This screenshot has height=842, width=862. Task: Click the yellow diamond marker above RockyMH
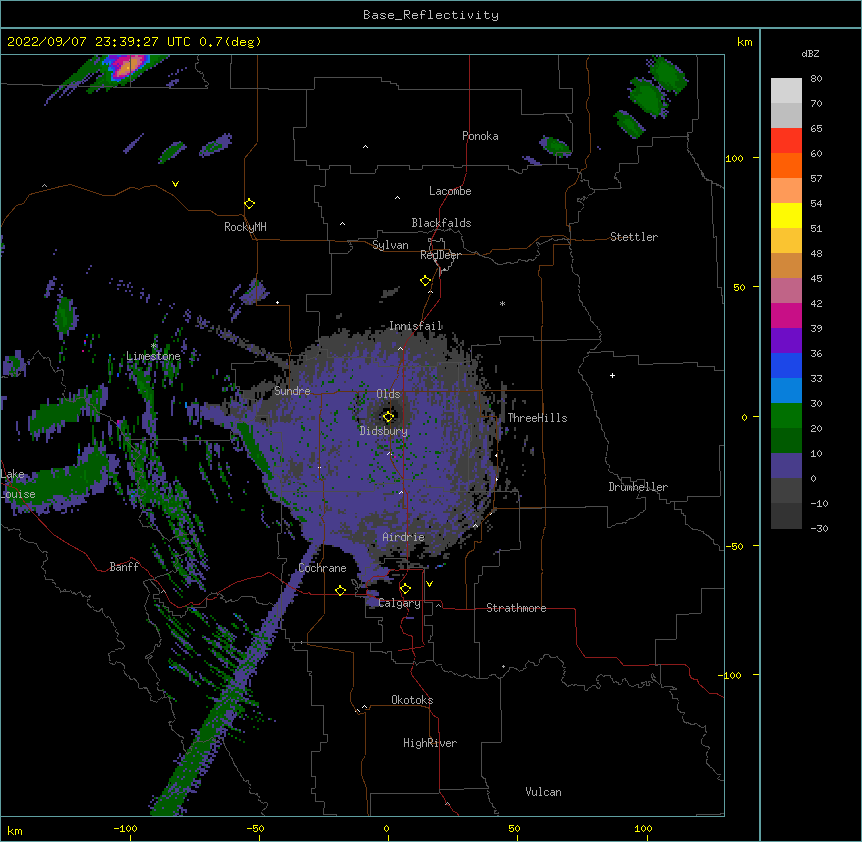coord(250,204)
